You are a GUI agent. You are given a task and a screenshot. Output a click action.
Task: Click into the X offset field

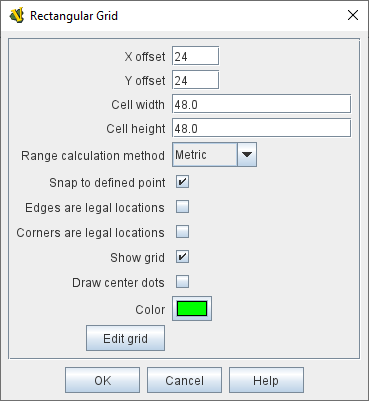[195, 56]
